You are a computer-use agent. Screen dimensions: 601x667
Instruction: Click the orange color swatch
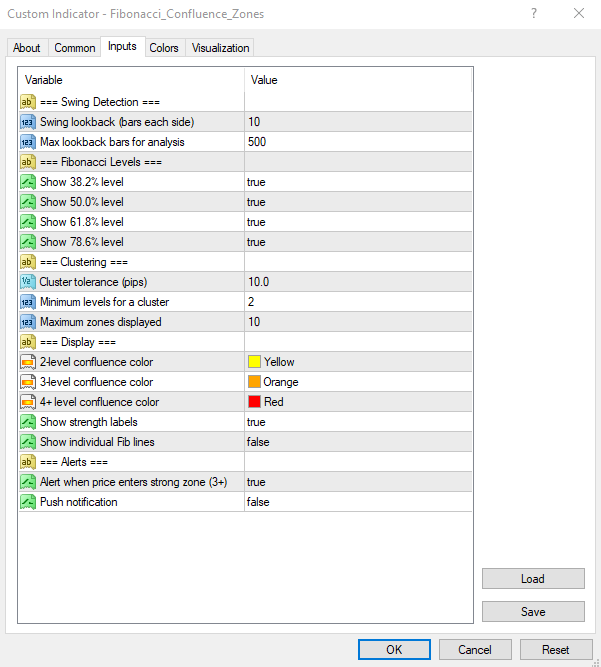point(254,382)
